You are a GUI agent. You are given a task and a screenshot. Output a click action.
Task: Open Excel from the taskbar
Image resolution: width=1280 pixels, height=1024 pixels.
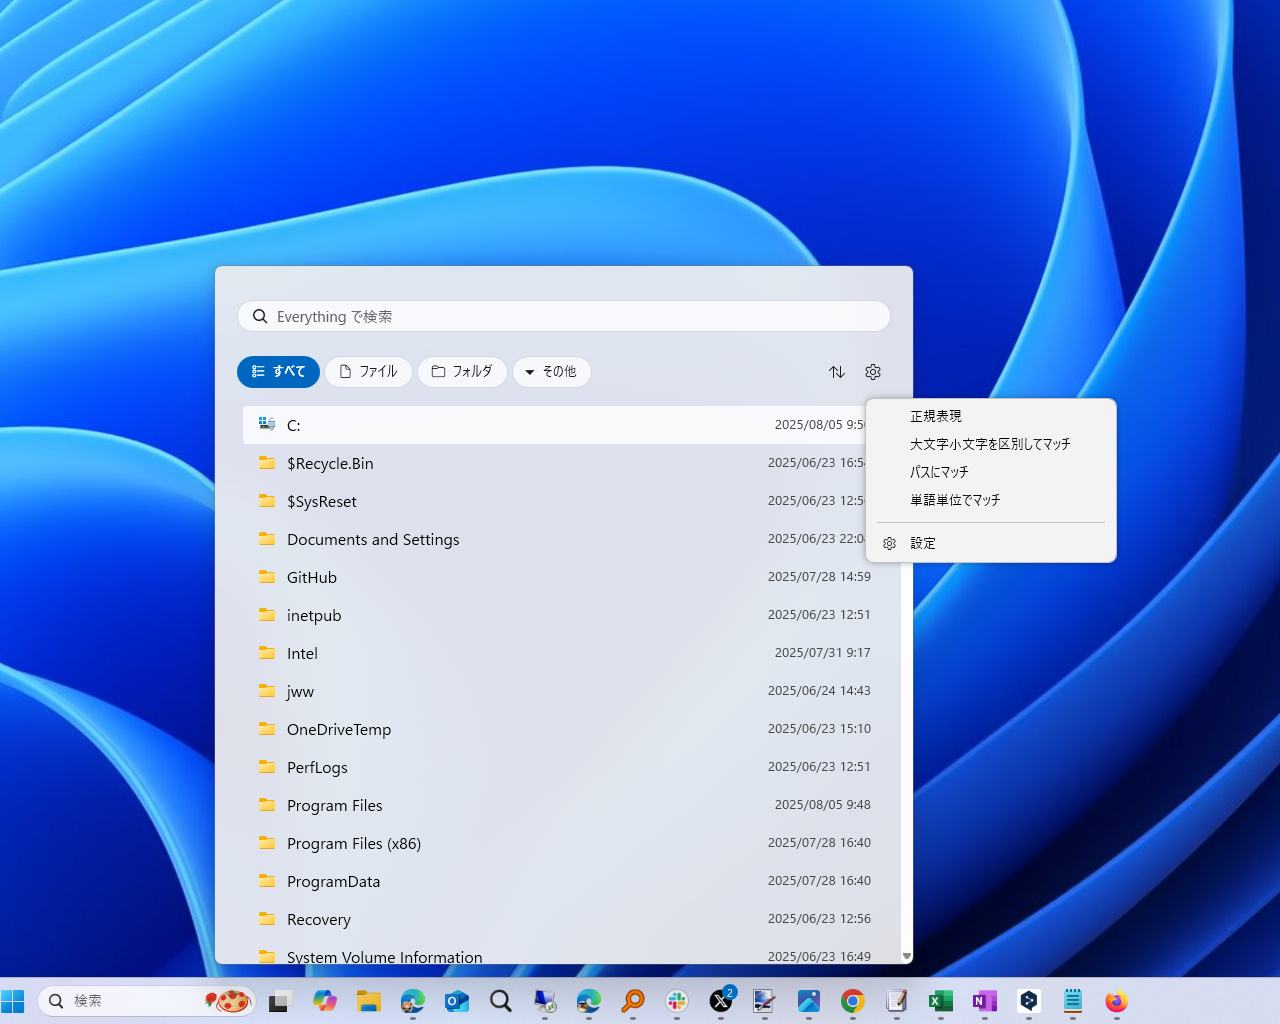(940, 1001)
